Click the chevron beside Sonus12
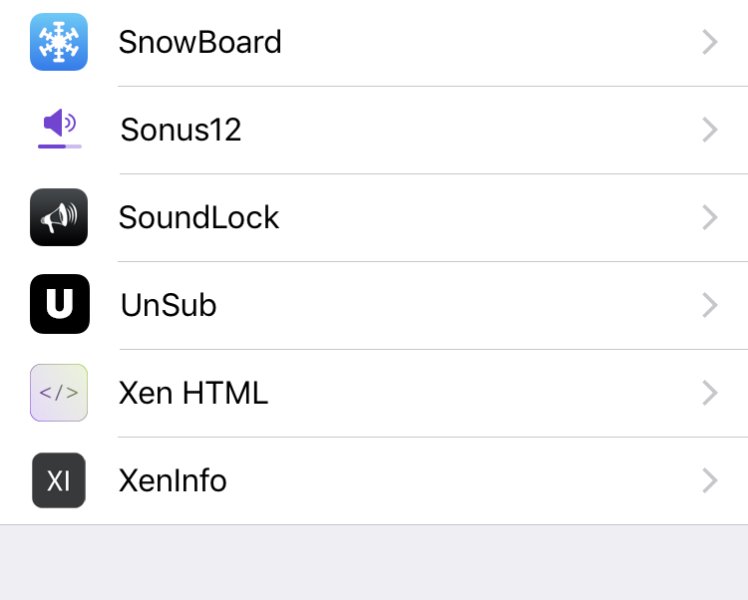 710,130
